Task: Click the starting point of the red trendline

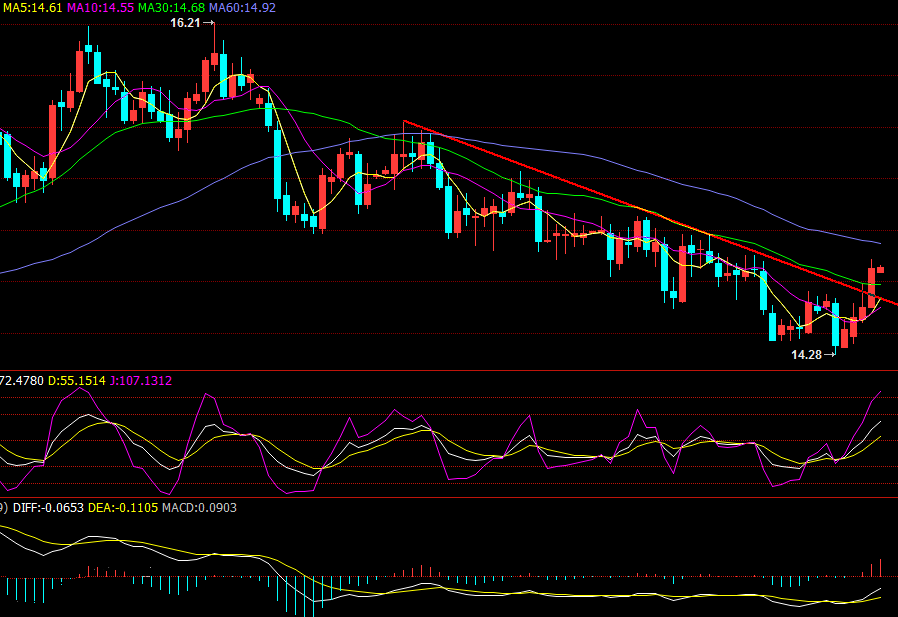Action: (x=404, y=122)
